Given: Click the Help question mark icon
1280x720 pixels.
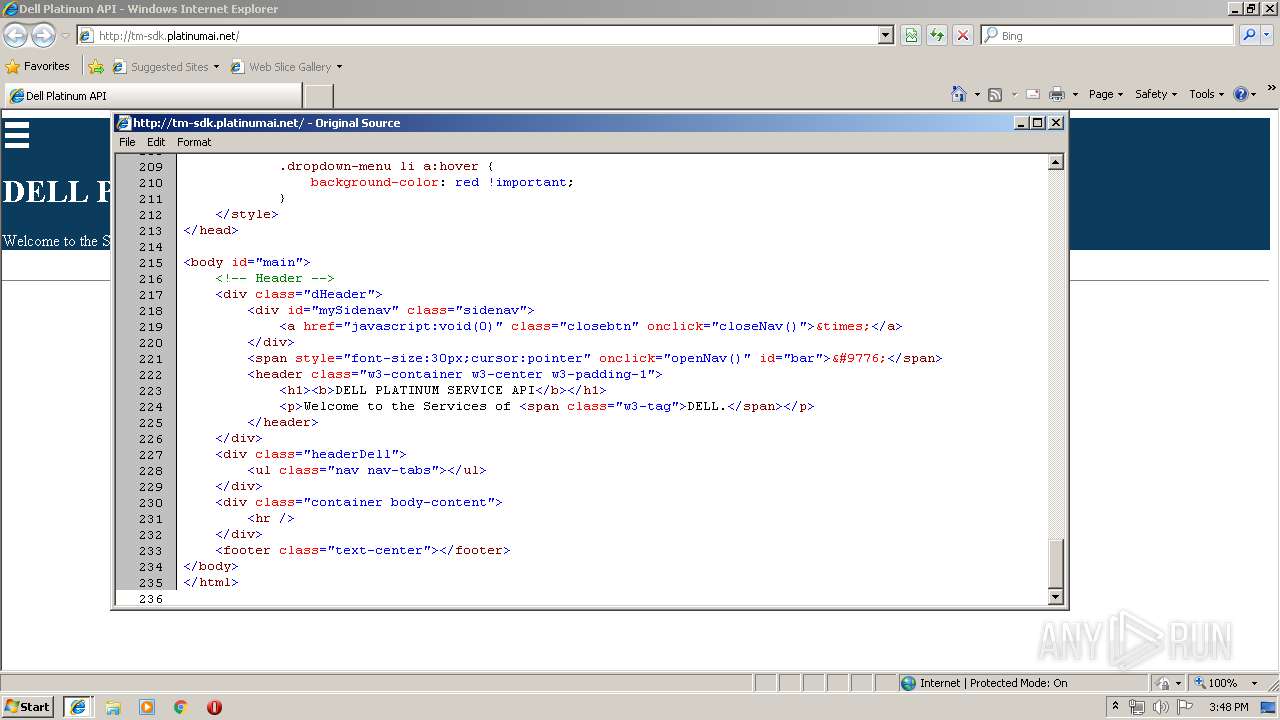Looking at the screenshot, I should point(1241,94).
